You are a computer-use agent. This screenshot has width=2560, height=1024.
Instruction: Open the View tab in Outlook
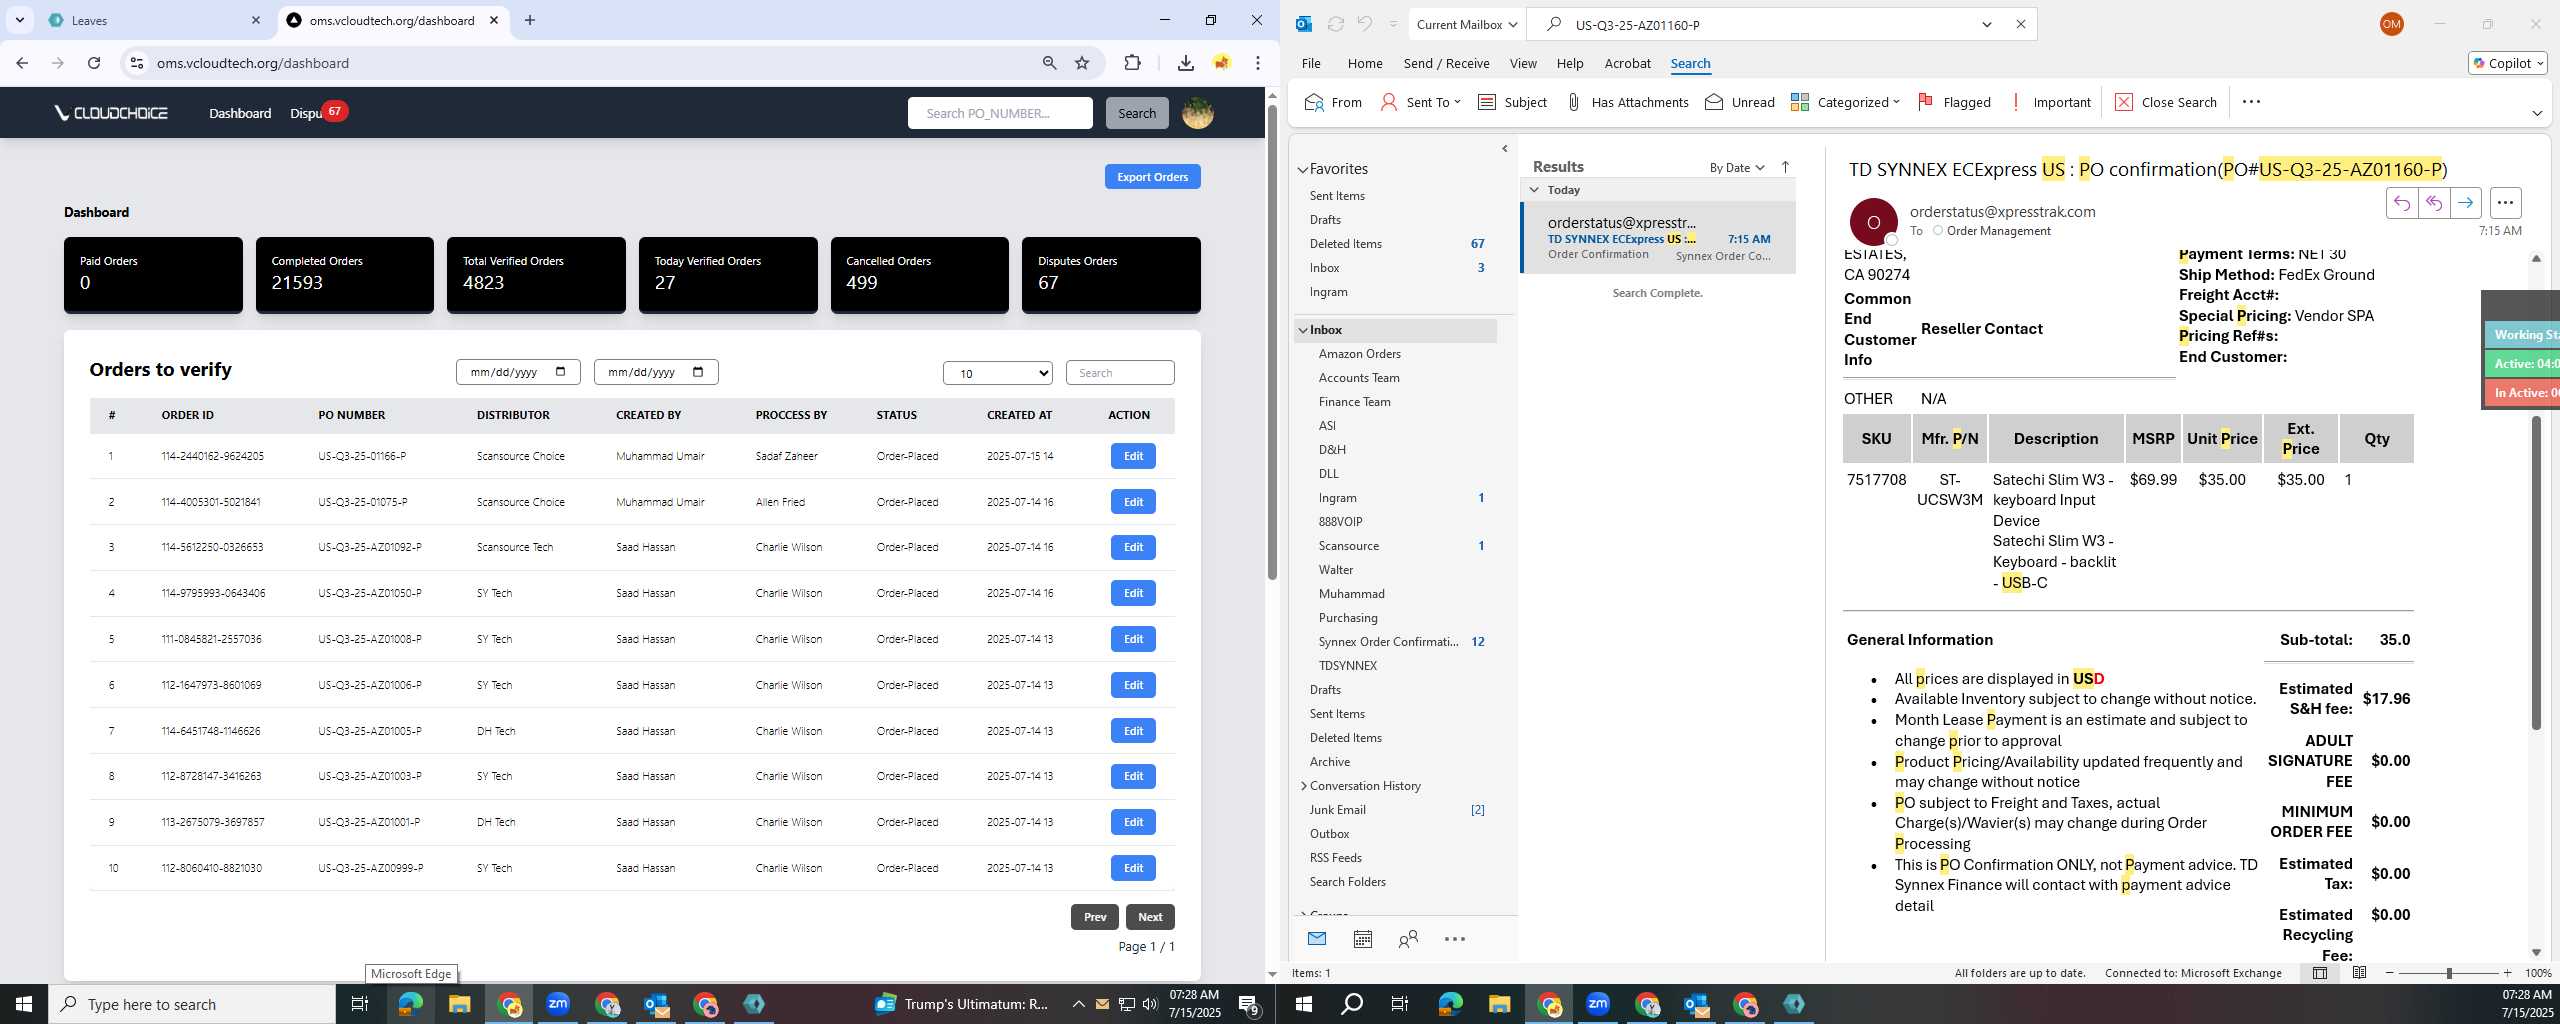1522,63
